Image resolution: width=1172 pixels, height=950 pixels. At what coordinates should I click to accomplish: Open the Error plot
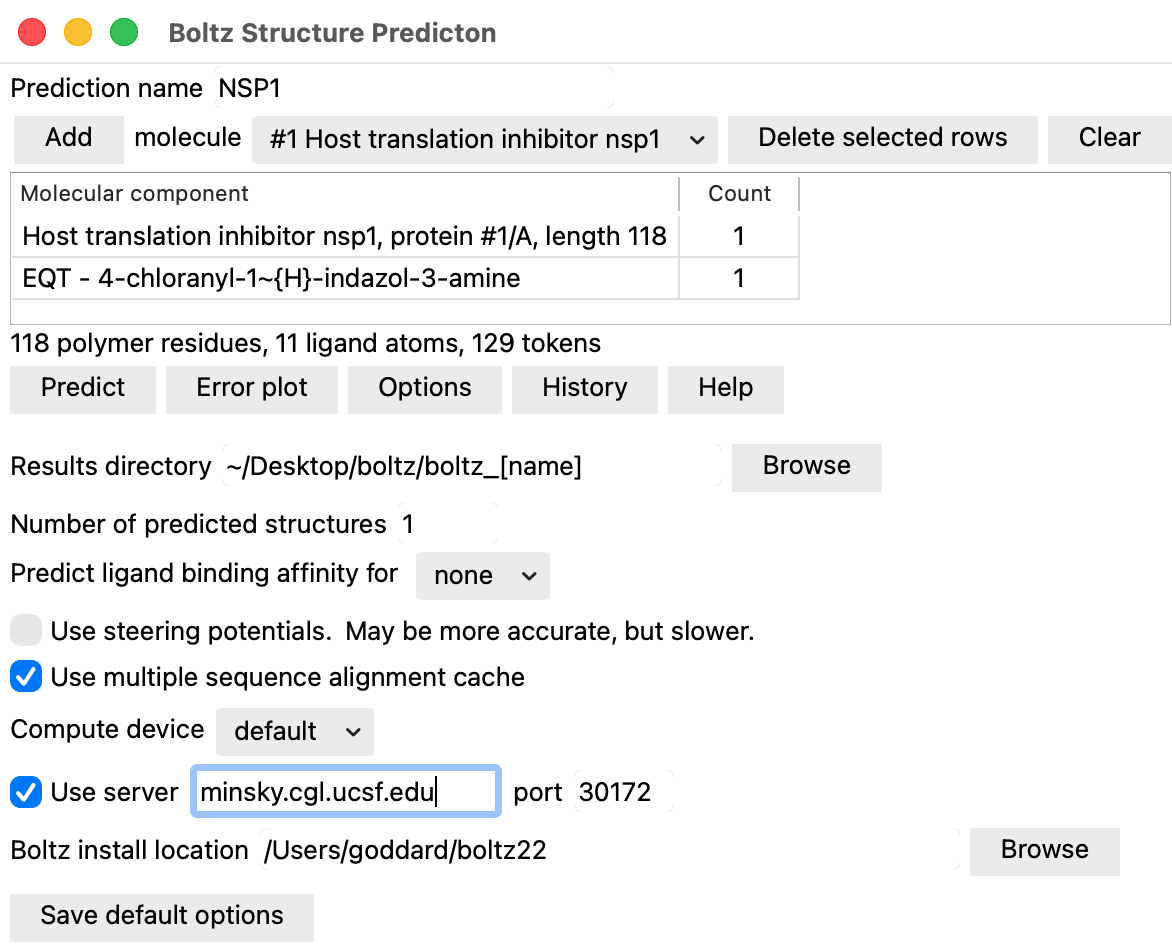(x=252, y=388)
